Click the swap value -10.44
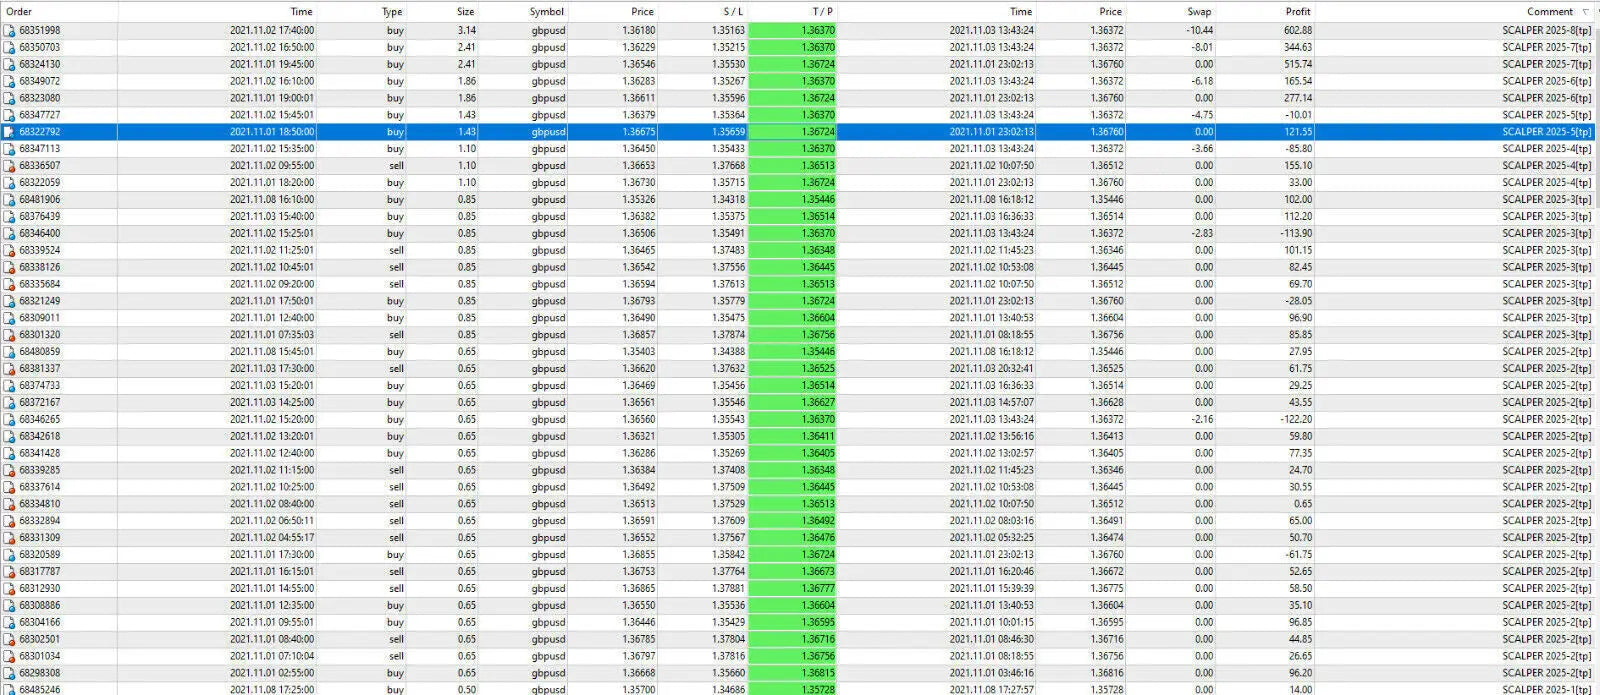1600x695 pixels. click(x=1199, y=30)
